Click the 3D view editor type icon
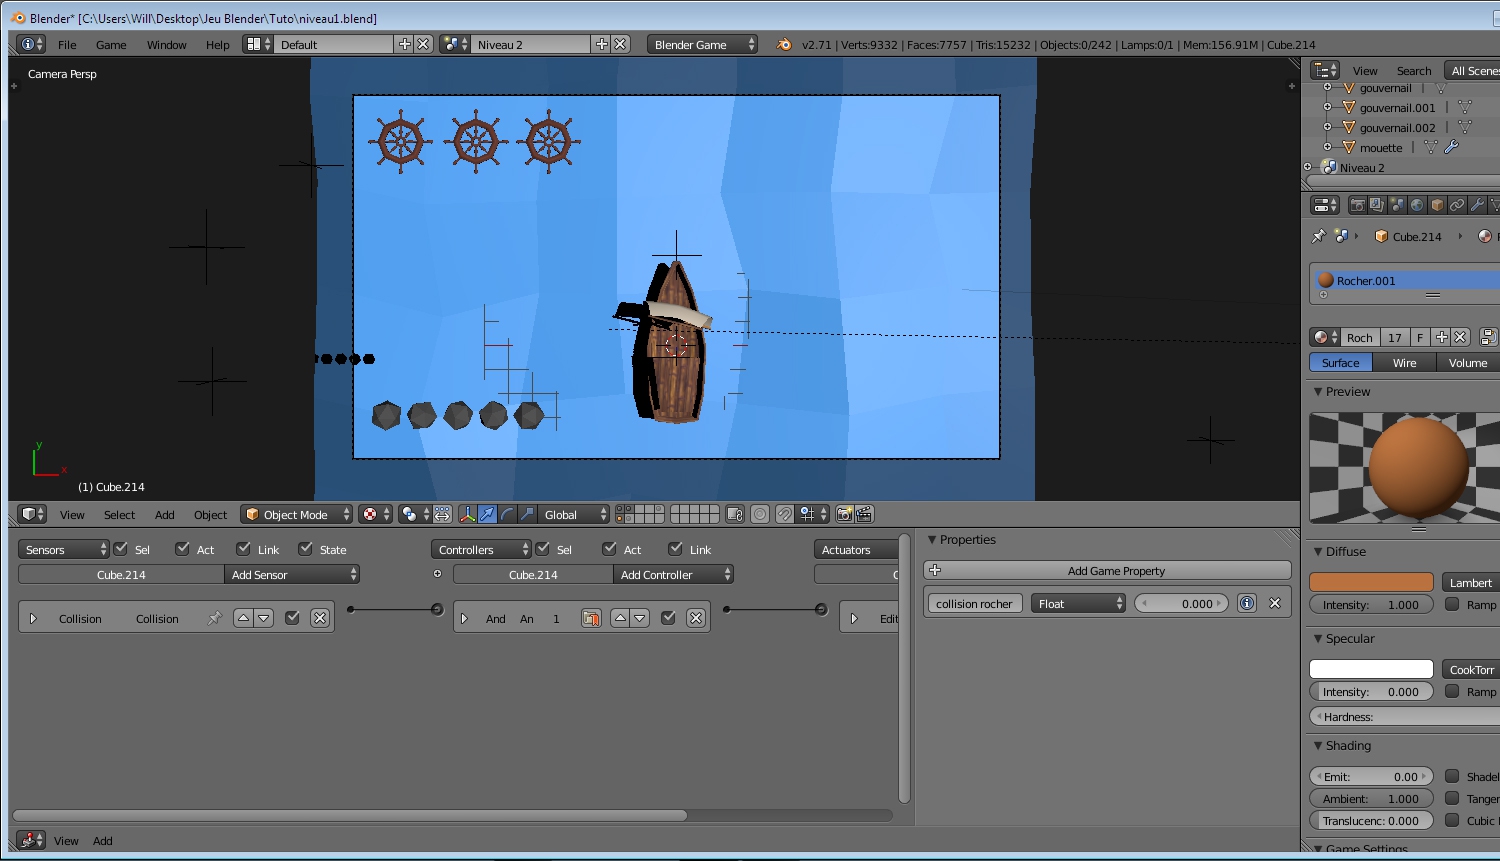The height and width of the screenshot is (861, 1500). (x=32, y=514)
